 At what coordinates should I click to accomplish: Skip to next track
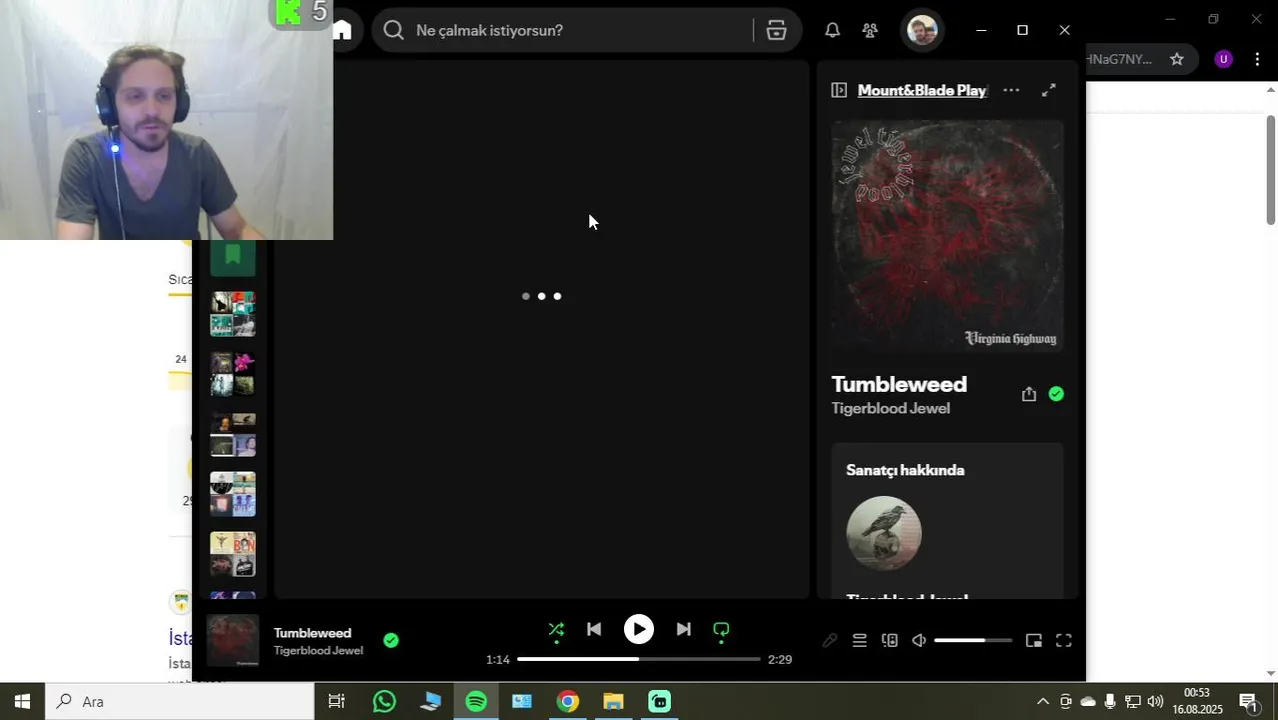(683, 630)
